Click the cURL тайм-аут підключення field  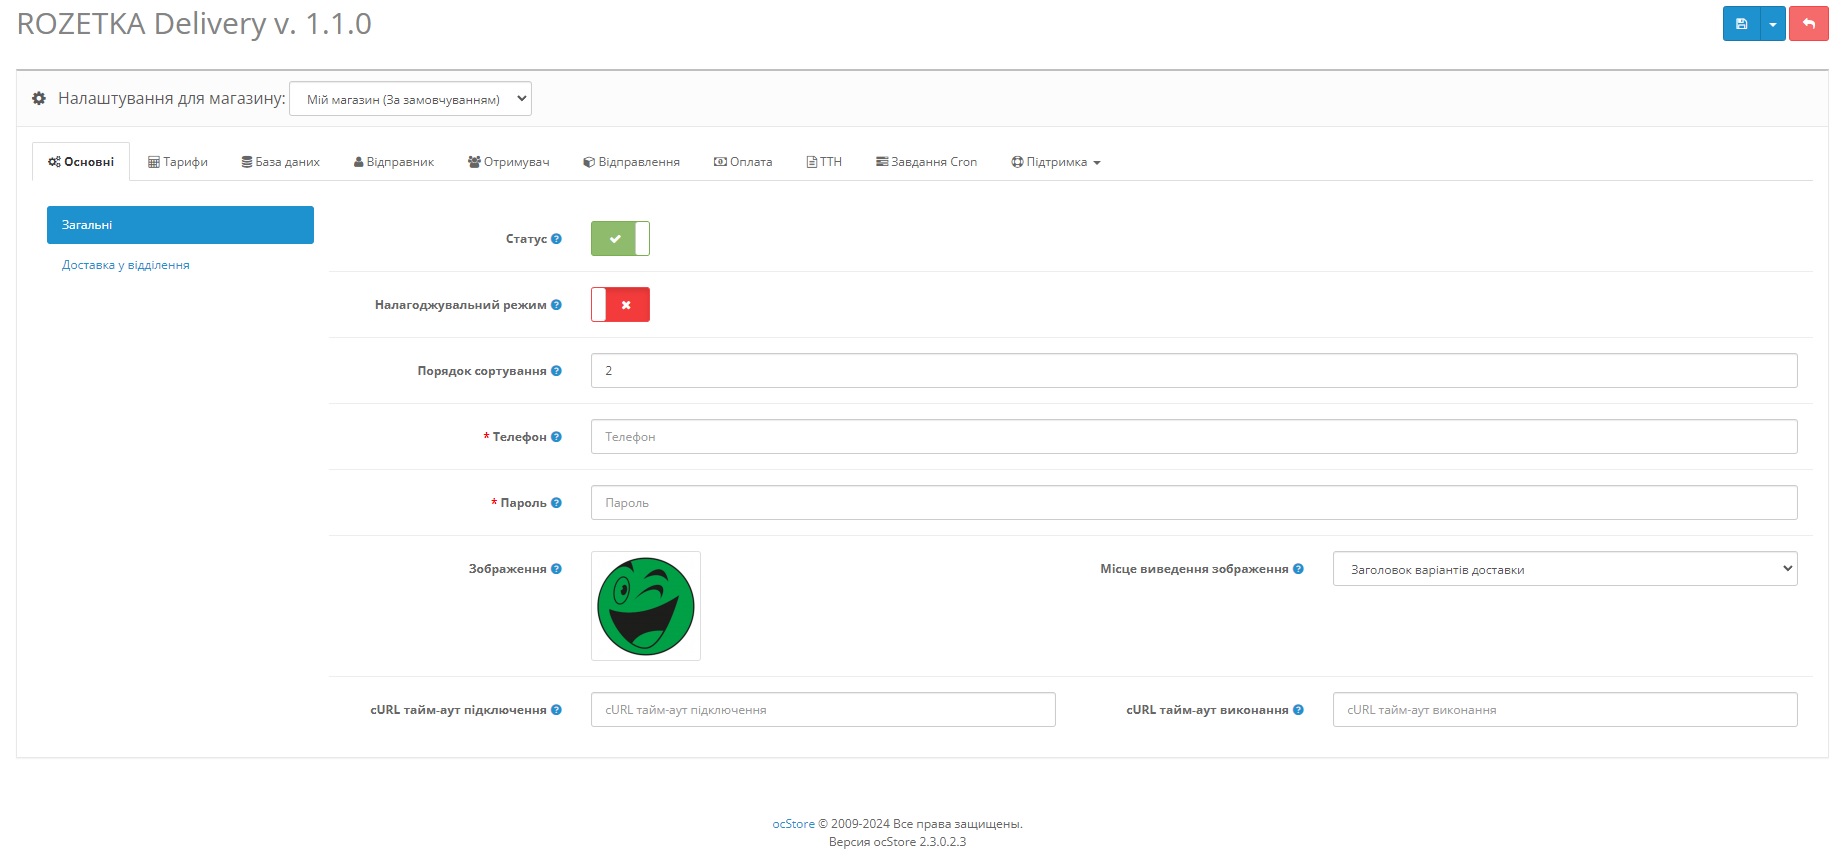823,710
